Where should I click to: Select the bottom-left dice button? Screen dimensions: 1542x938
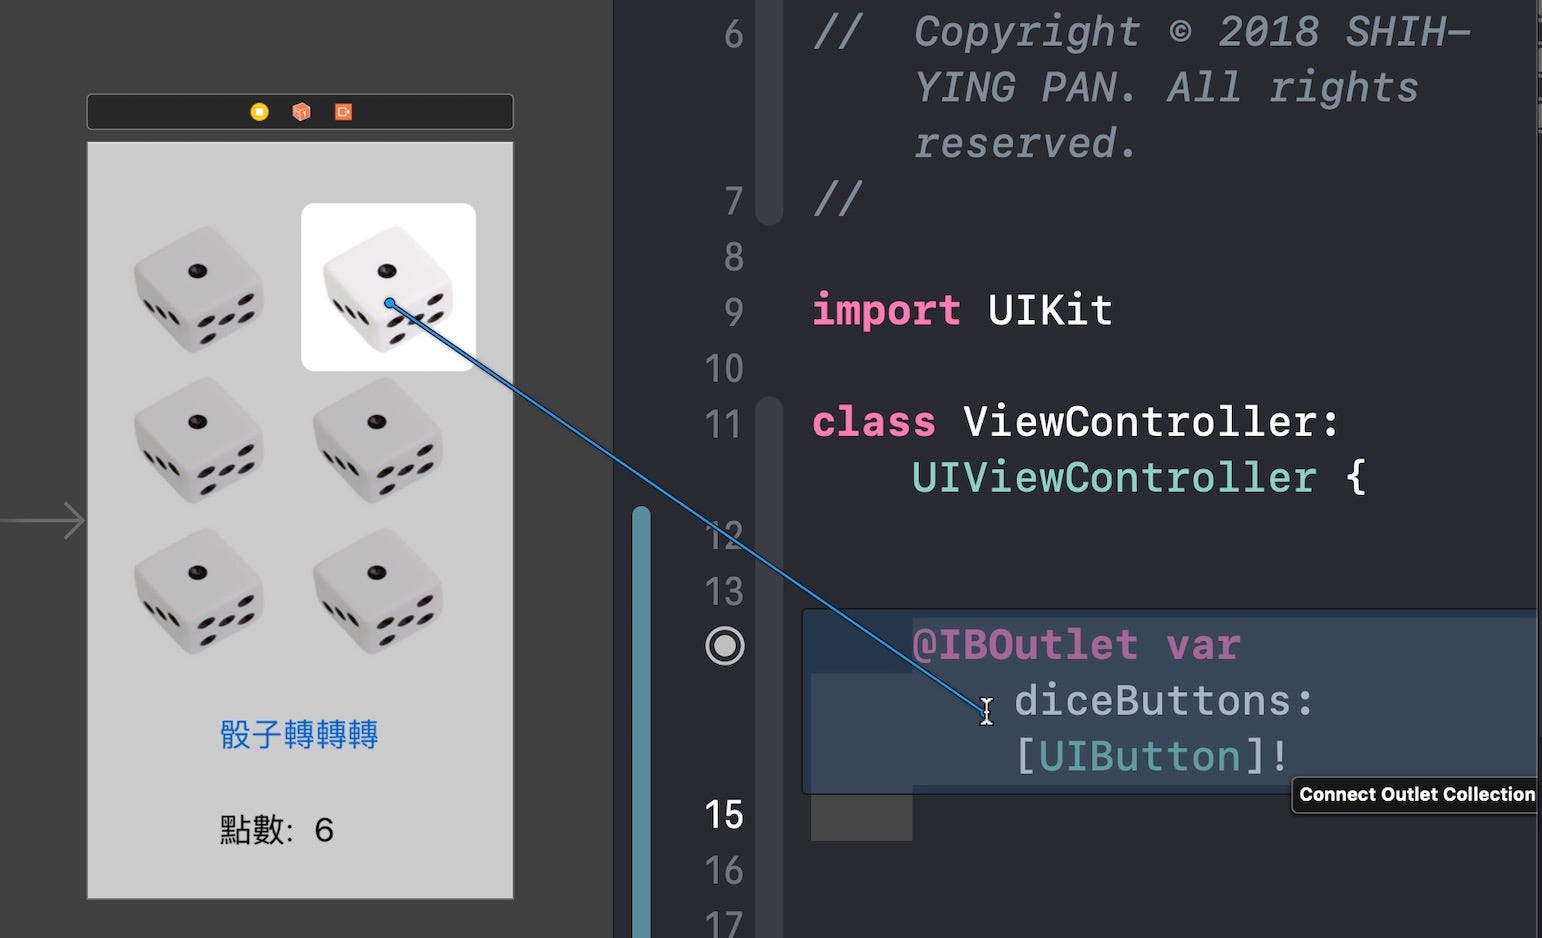click(x=198, y=591)
